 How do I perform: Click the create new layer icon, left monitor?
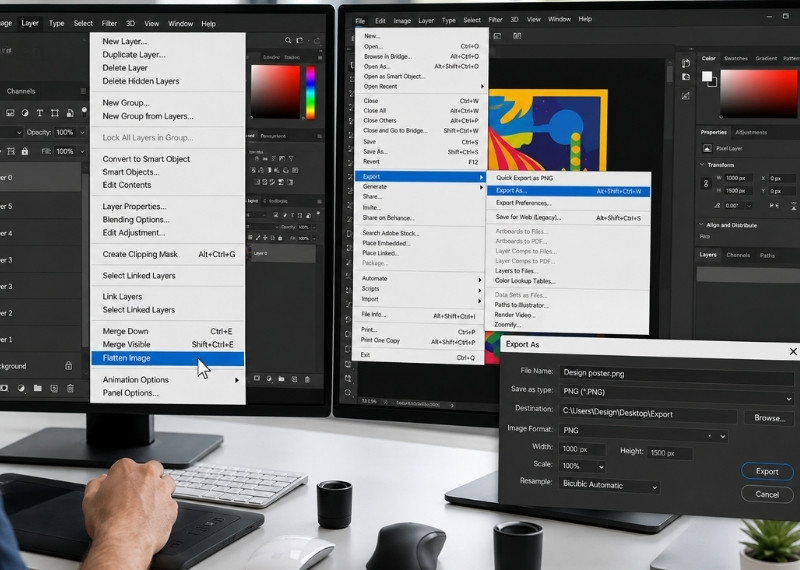click(x=54, y=388)
